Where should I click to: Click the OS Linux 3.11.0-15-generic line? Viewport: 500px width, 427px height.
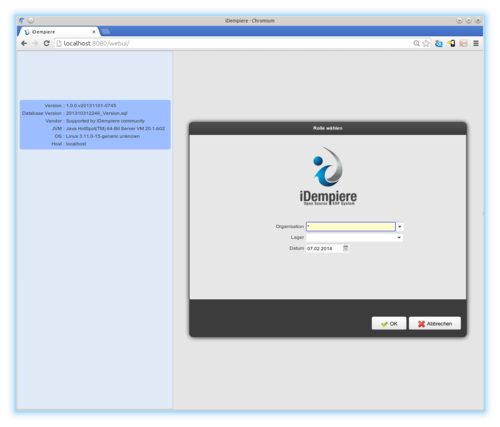click(x=97, y=136)
